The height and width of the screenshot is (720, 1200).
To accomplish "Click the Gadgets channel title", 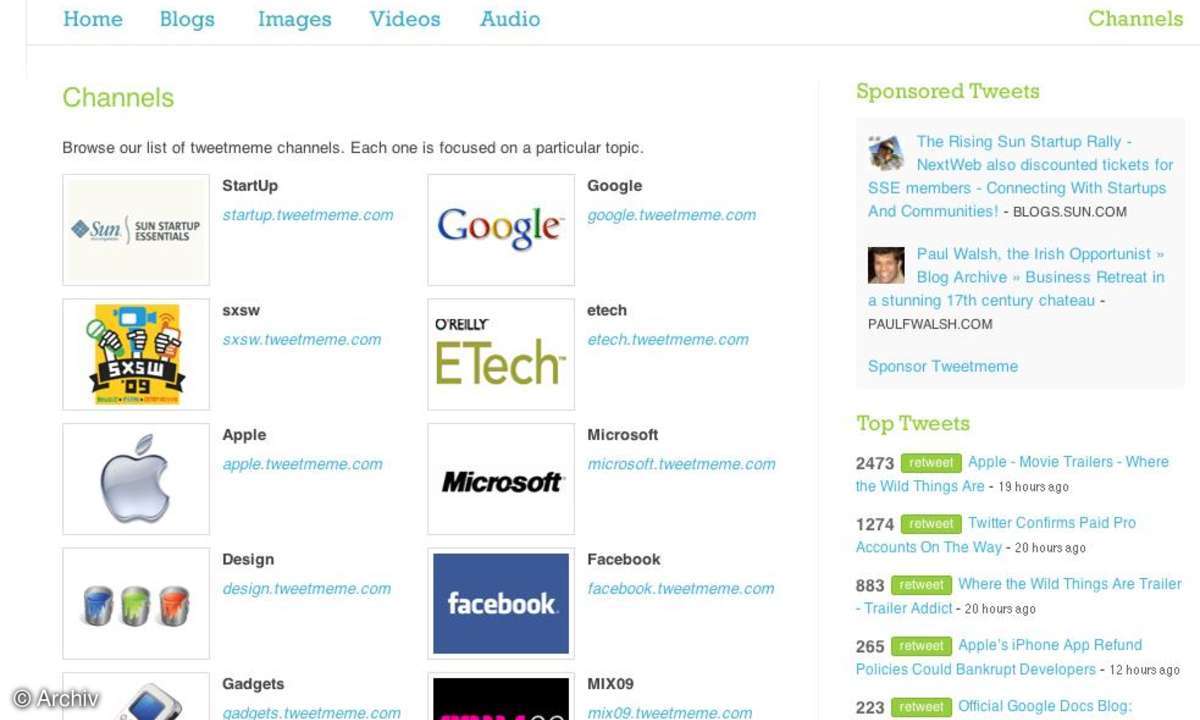I will (x=253, y=684).
